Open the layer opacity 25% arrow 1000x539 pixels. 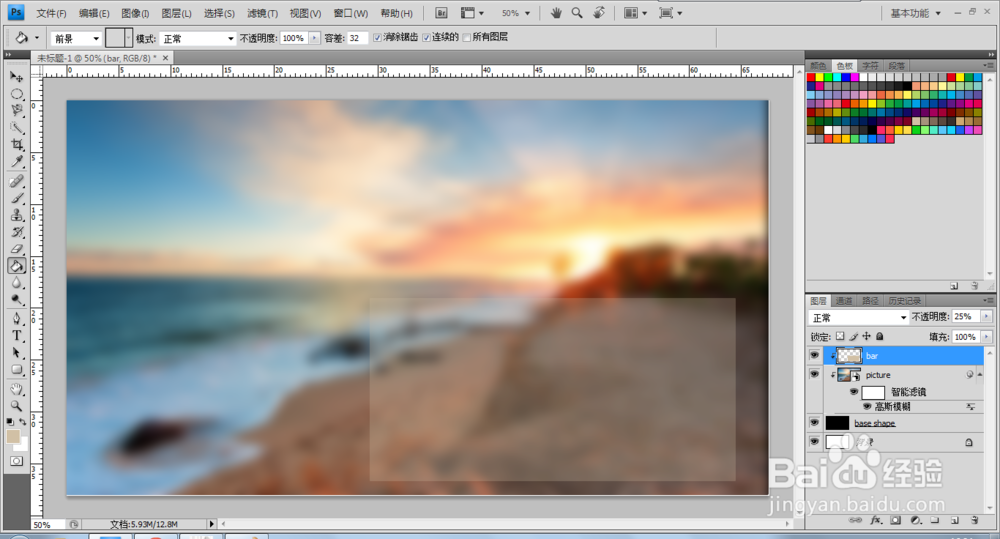tap(987, 316)
